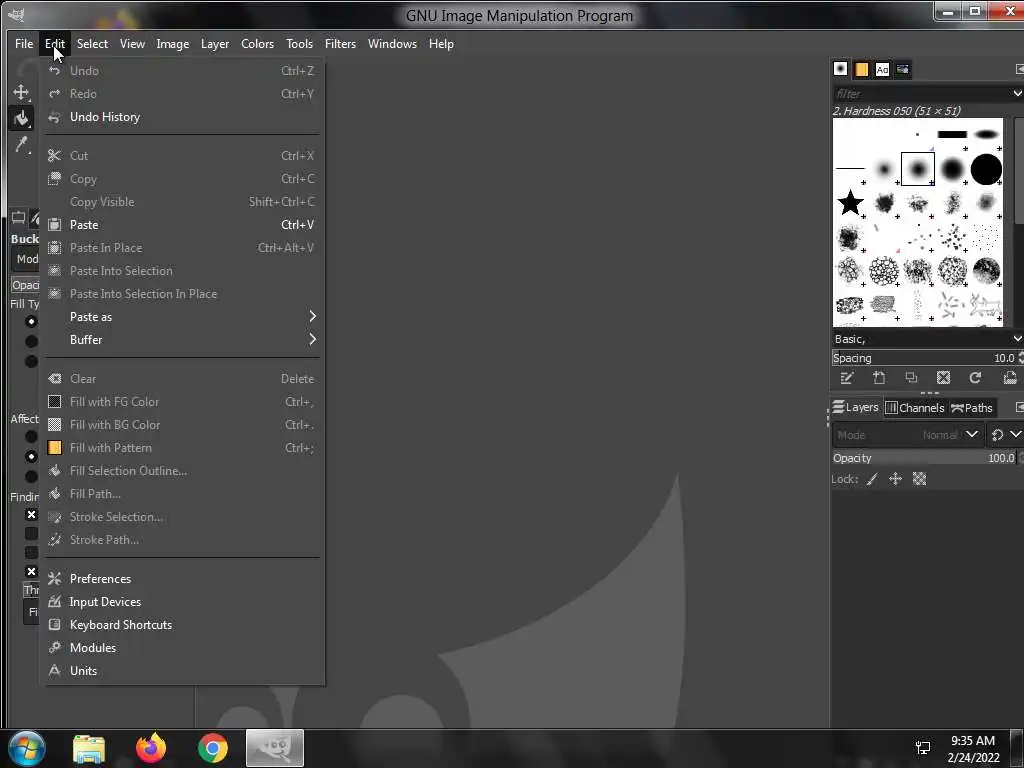
Task: Open Keyboard Shortcuts from Edit menu
Action: click(182, 625)
